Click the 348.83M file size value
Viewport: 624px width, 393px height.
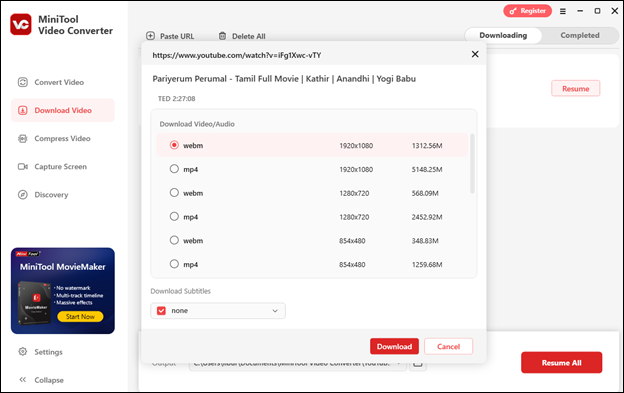coord(425,241)
